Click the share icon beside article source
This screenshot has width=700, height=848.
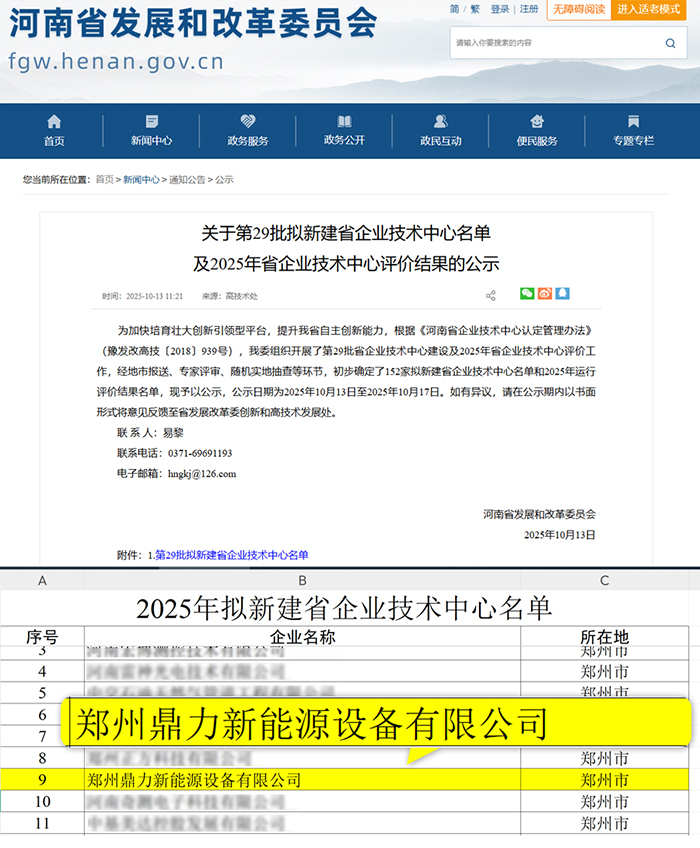(491, 296)
